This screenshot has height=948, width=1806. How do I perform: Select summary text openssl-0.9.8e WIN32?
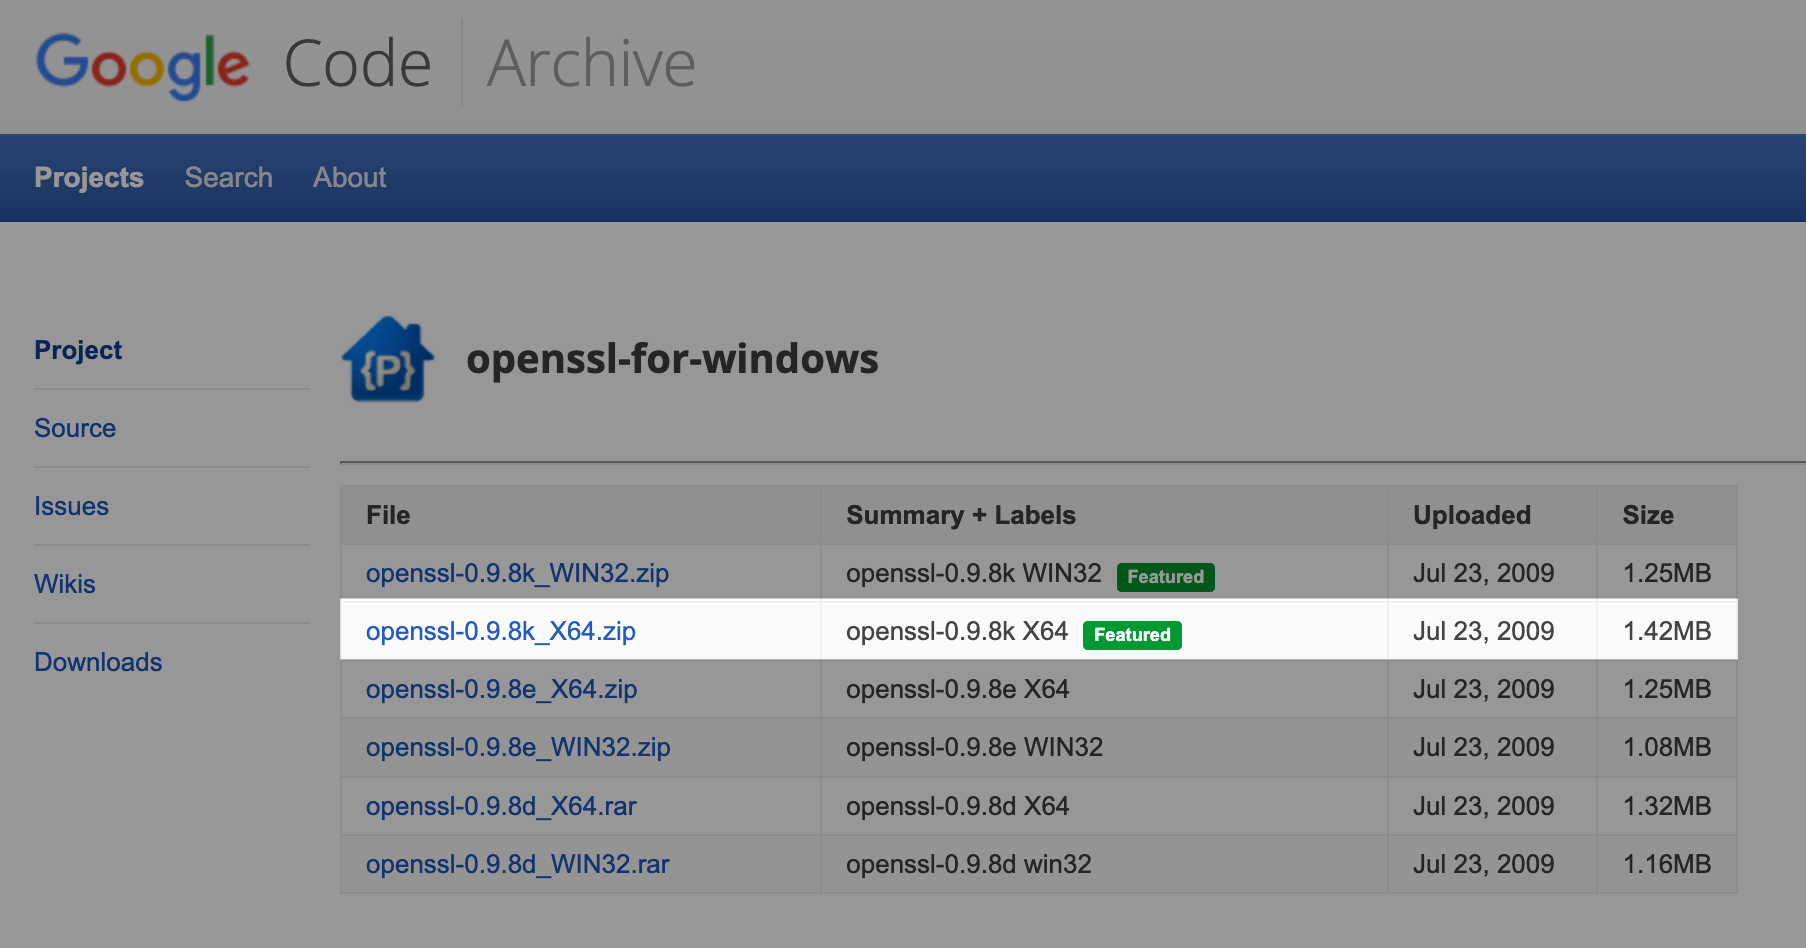975,747
